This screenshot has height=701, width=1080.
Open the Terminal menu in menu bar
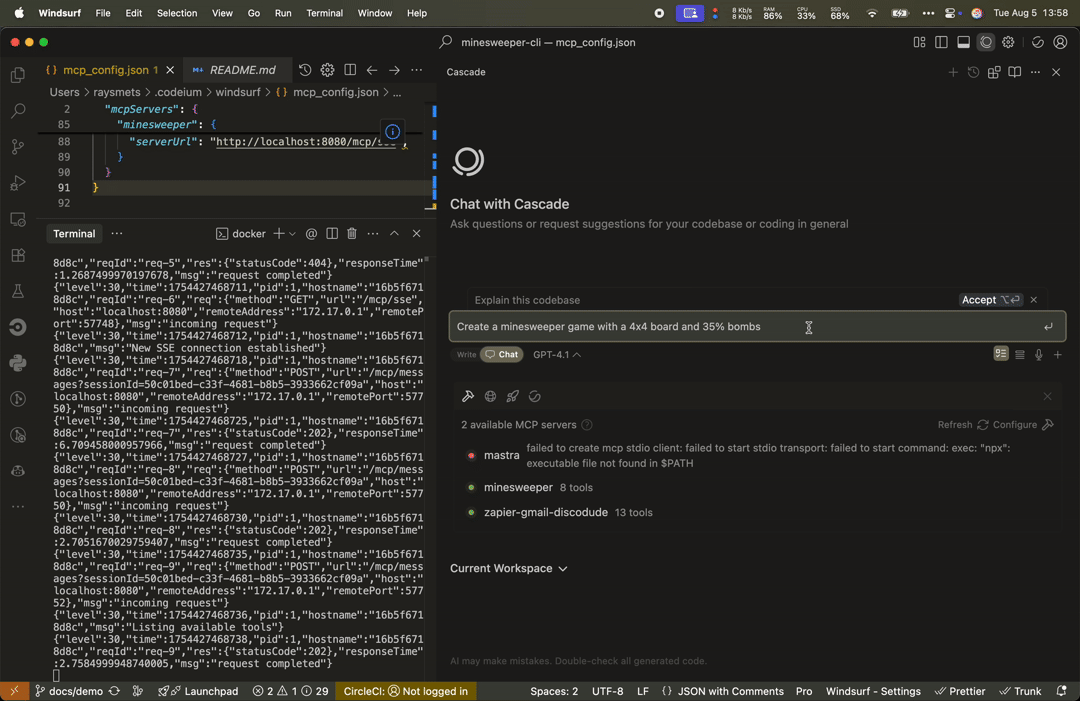(x=324, y=13)
